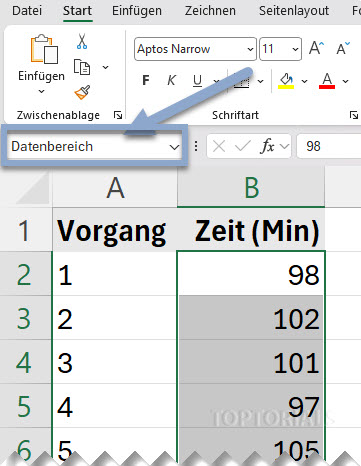Click the fx insert function icon
Viewport: 361px width, 466px height.
[x=268, y=146]
